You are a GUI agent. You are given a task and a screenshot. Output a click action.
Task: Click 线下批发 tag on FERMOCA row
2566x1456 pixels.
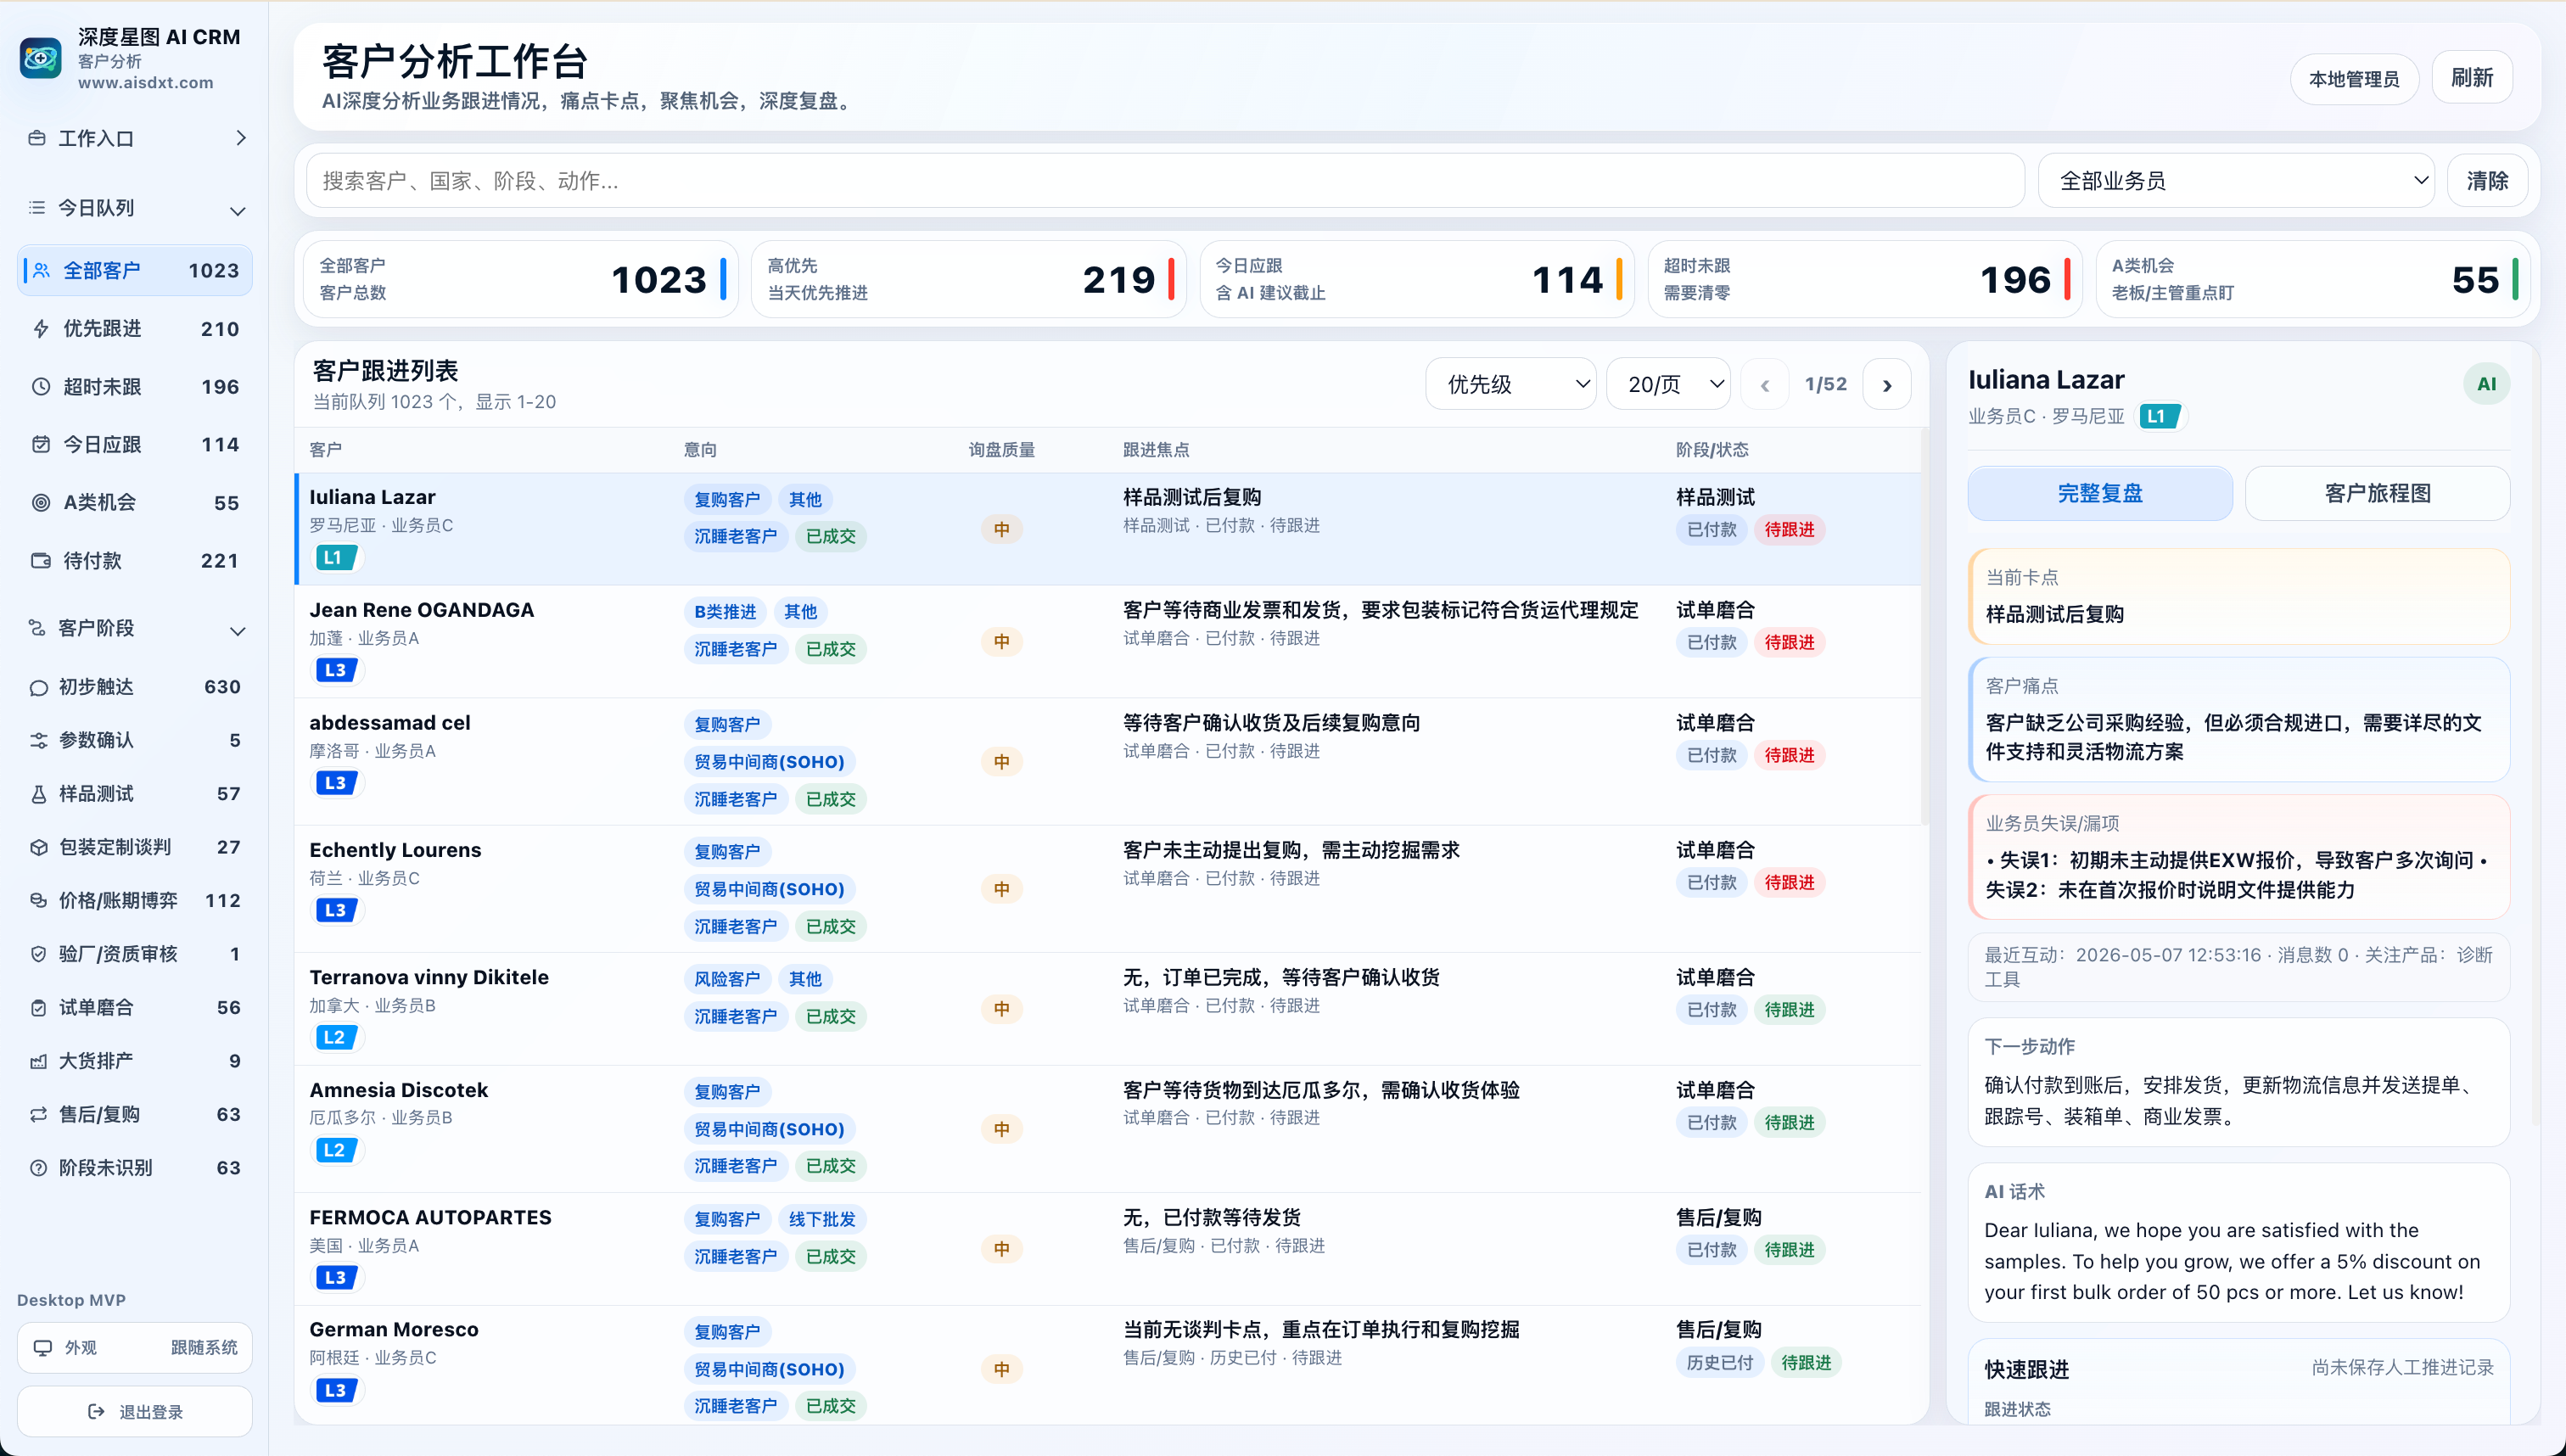click(822, 1219)
